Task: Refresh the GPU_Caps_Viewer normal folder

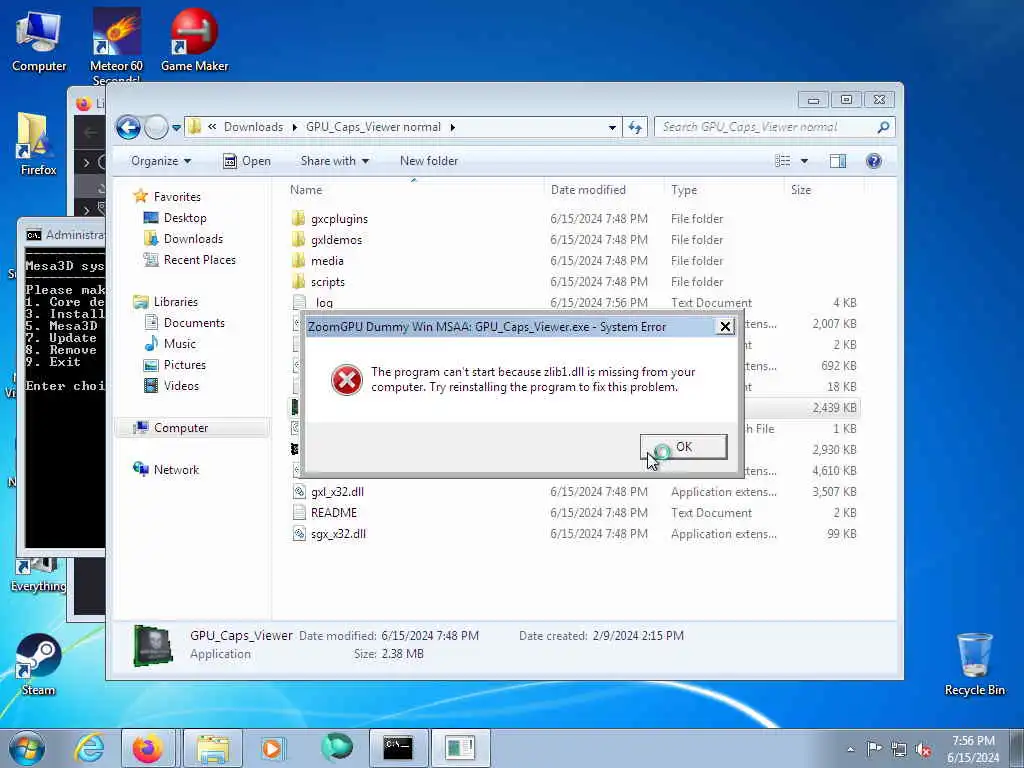Action: tap(635, 127)
